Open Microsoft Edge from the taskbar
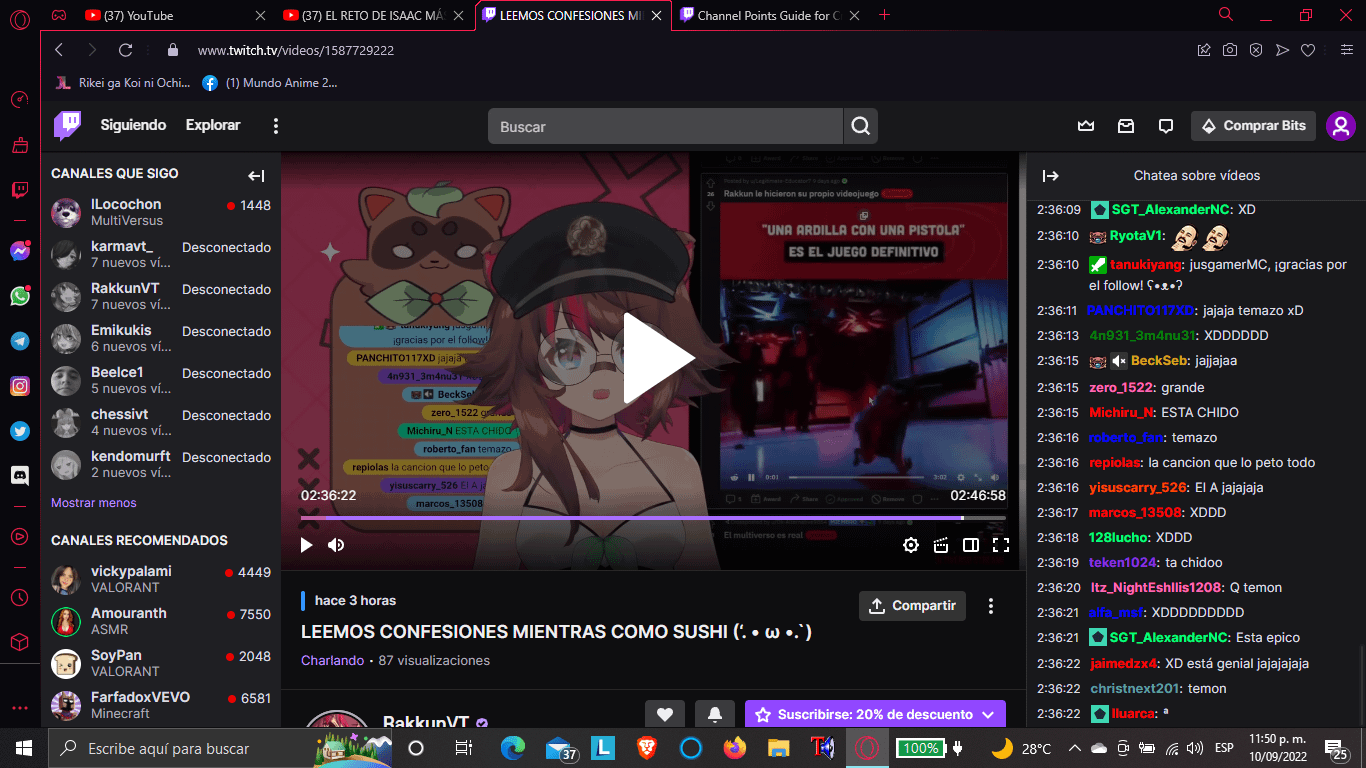This screenshot has width=1366, height=768. pyautogui.click(x=513, y=747)
